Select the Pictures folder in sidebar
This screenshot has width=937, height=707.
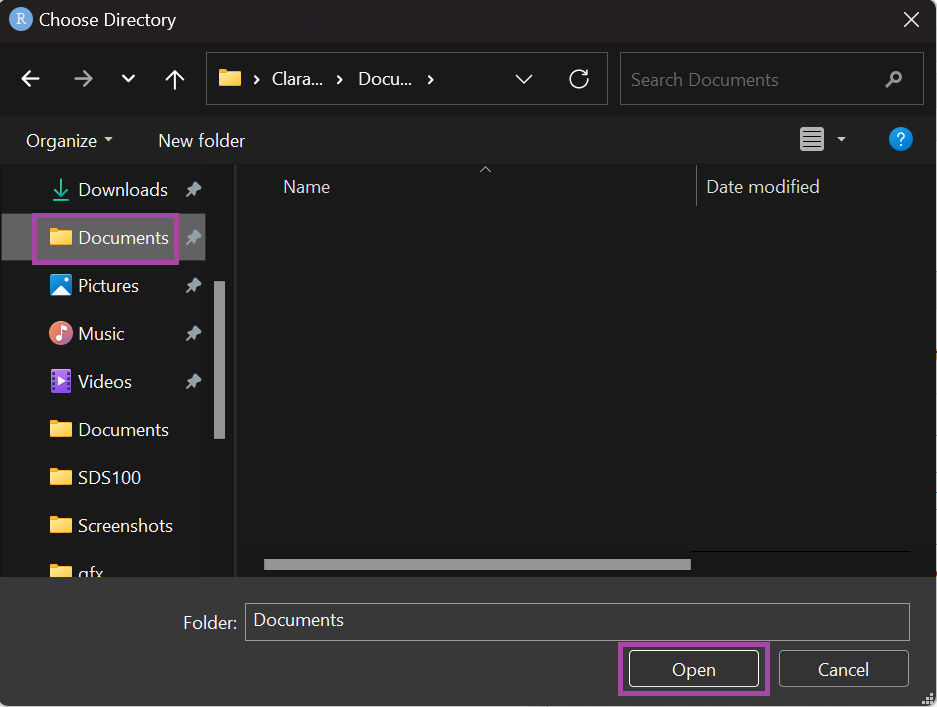pyautogui.click(x=108, y=286)
